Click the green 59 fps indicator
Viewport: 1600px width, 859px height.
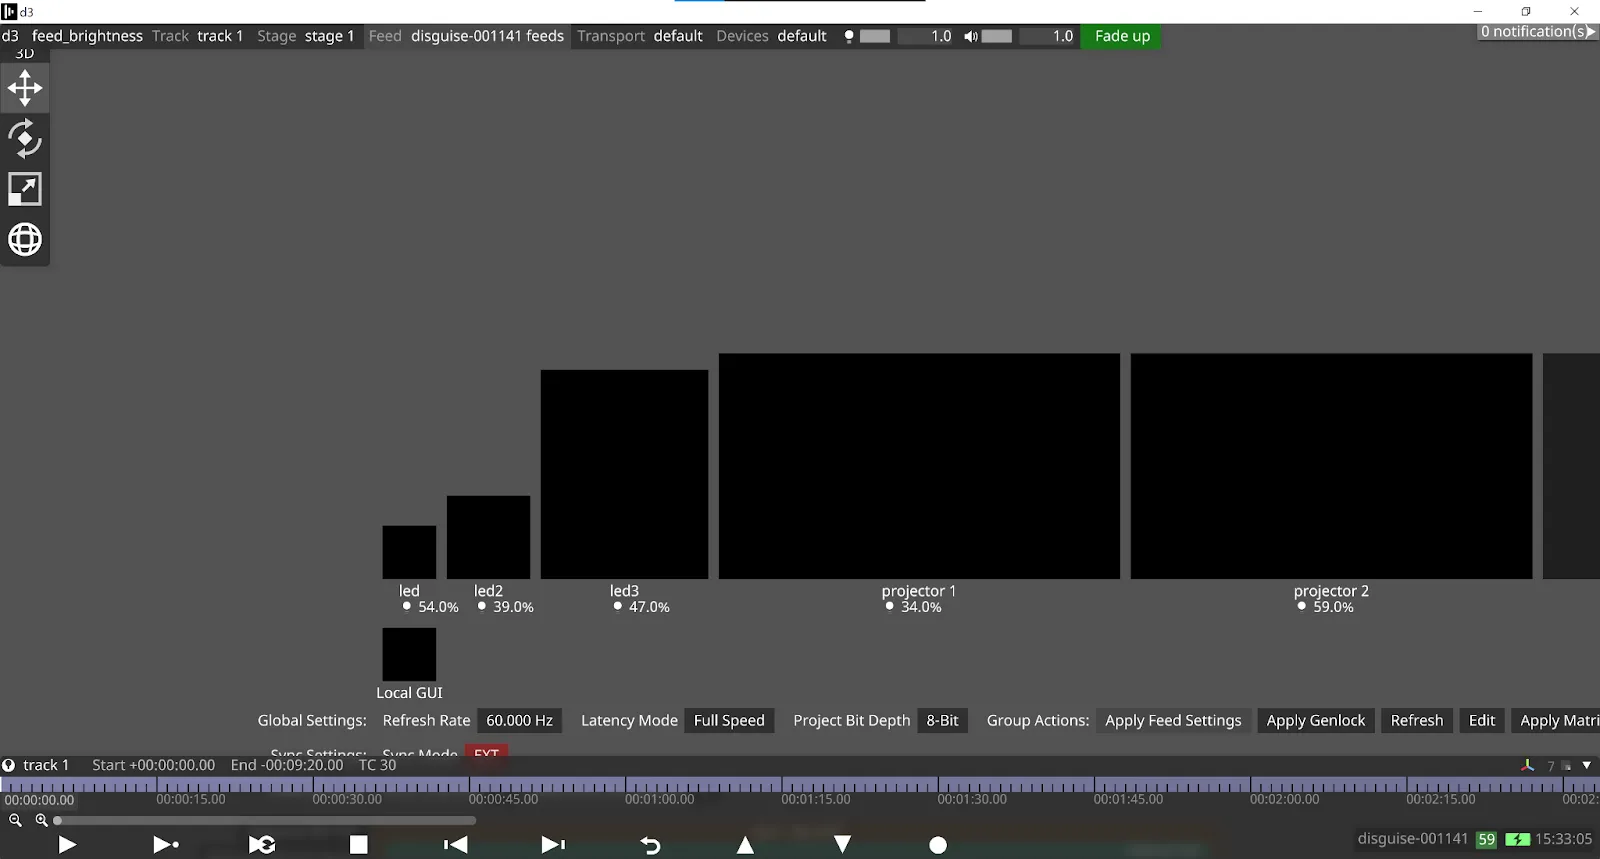point(1487,840)
